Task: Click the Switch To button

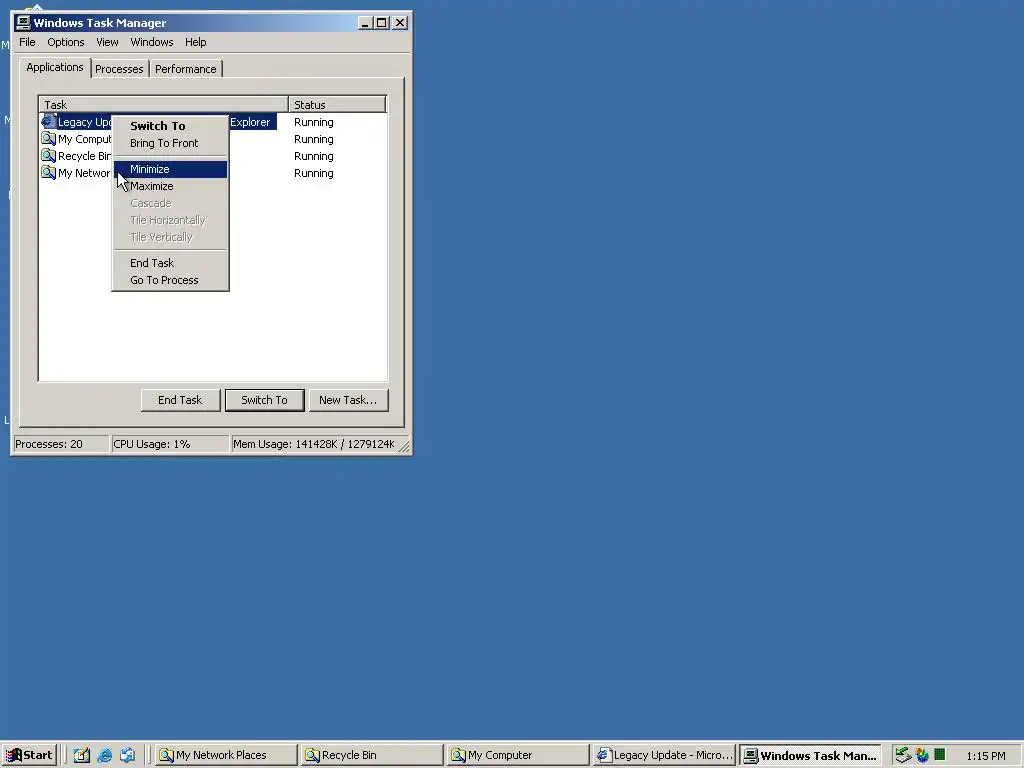Action: pyautogui.click(x=264, y=400)
